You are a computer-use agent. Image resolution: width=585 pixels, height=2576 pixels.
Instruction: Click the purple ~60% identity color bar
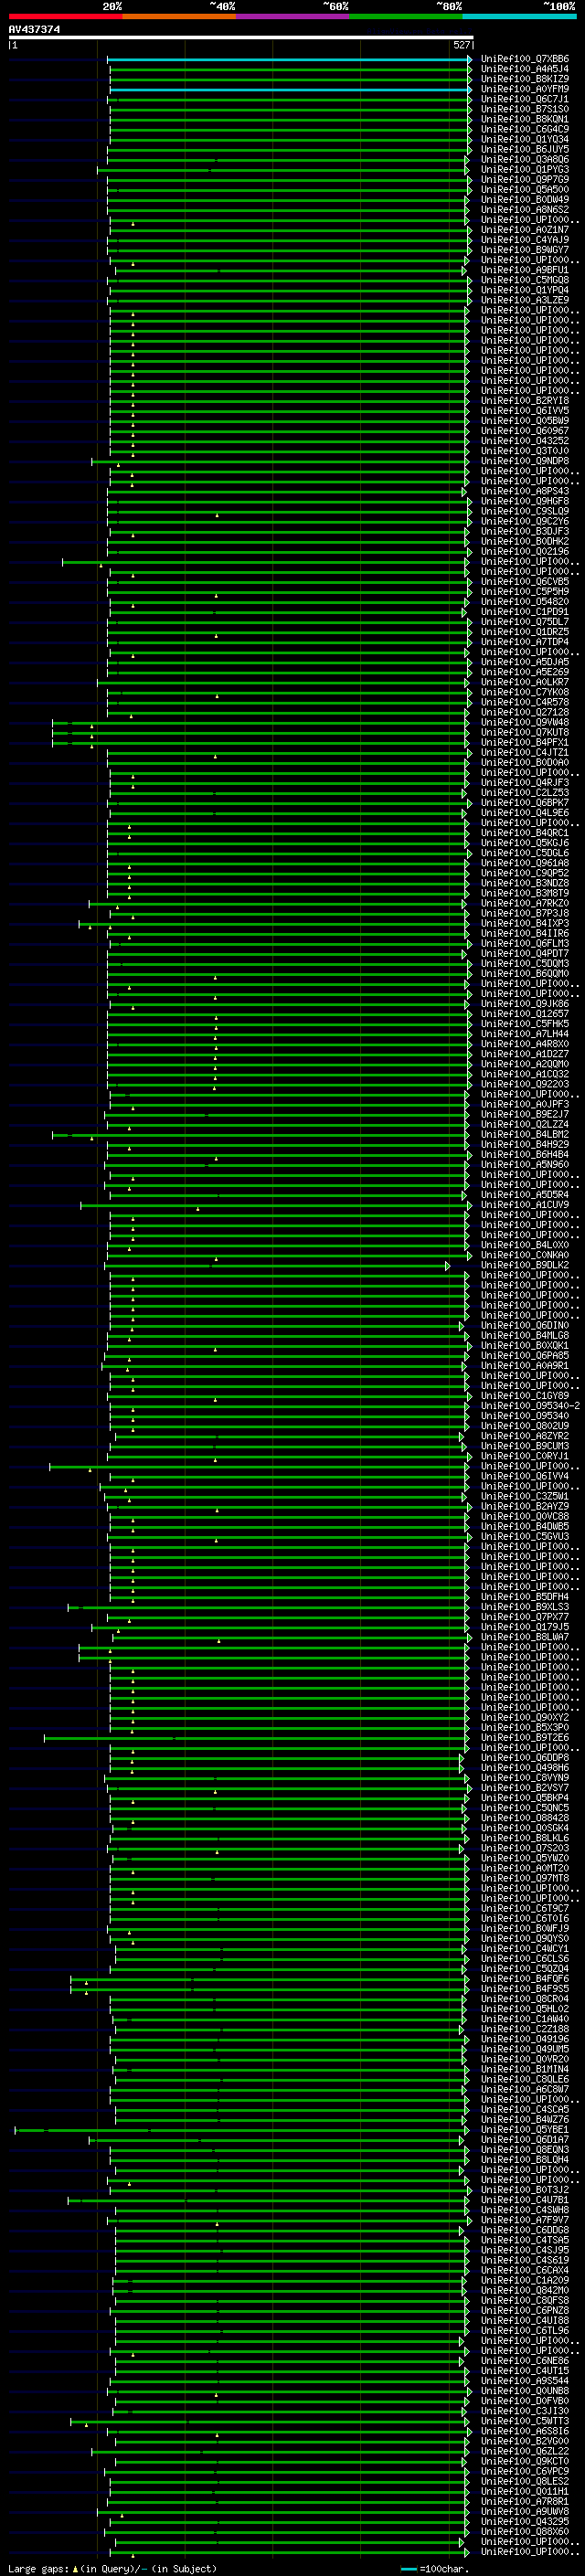coord(293,16)
